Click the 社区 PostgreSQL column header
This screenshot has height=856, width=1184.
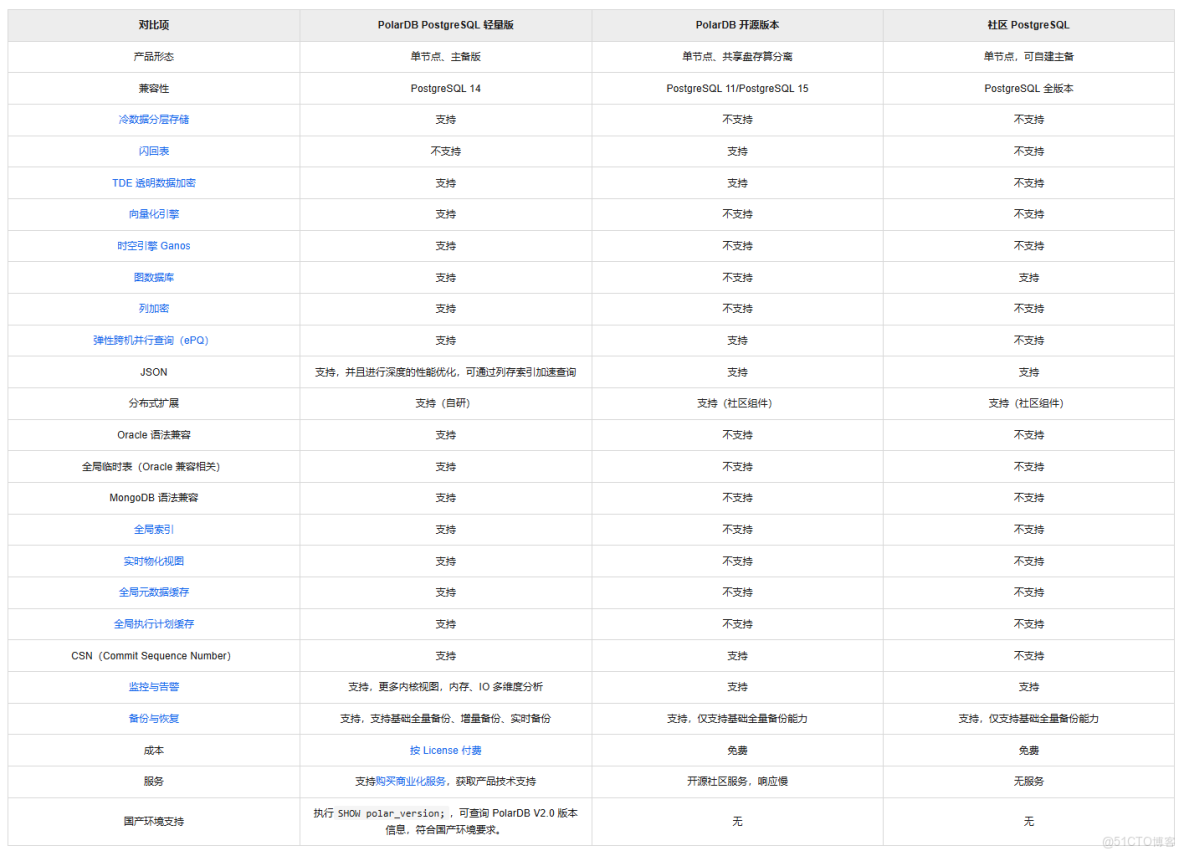[1028, 25]
